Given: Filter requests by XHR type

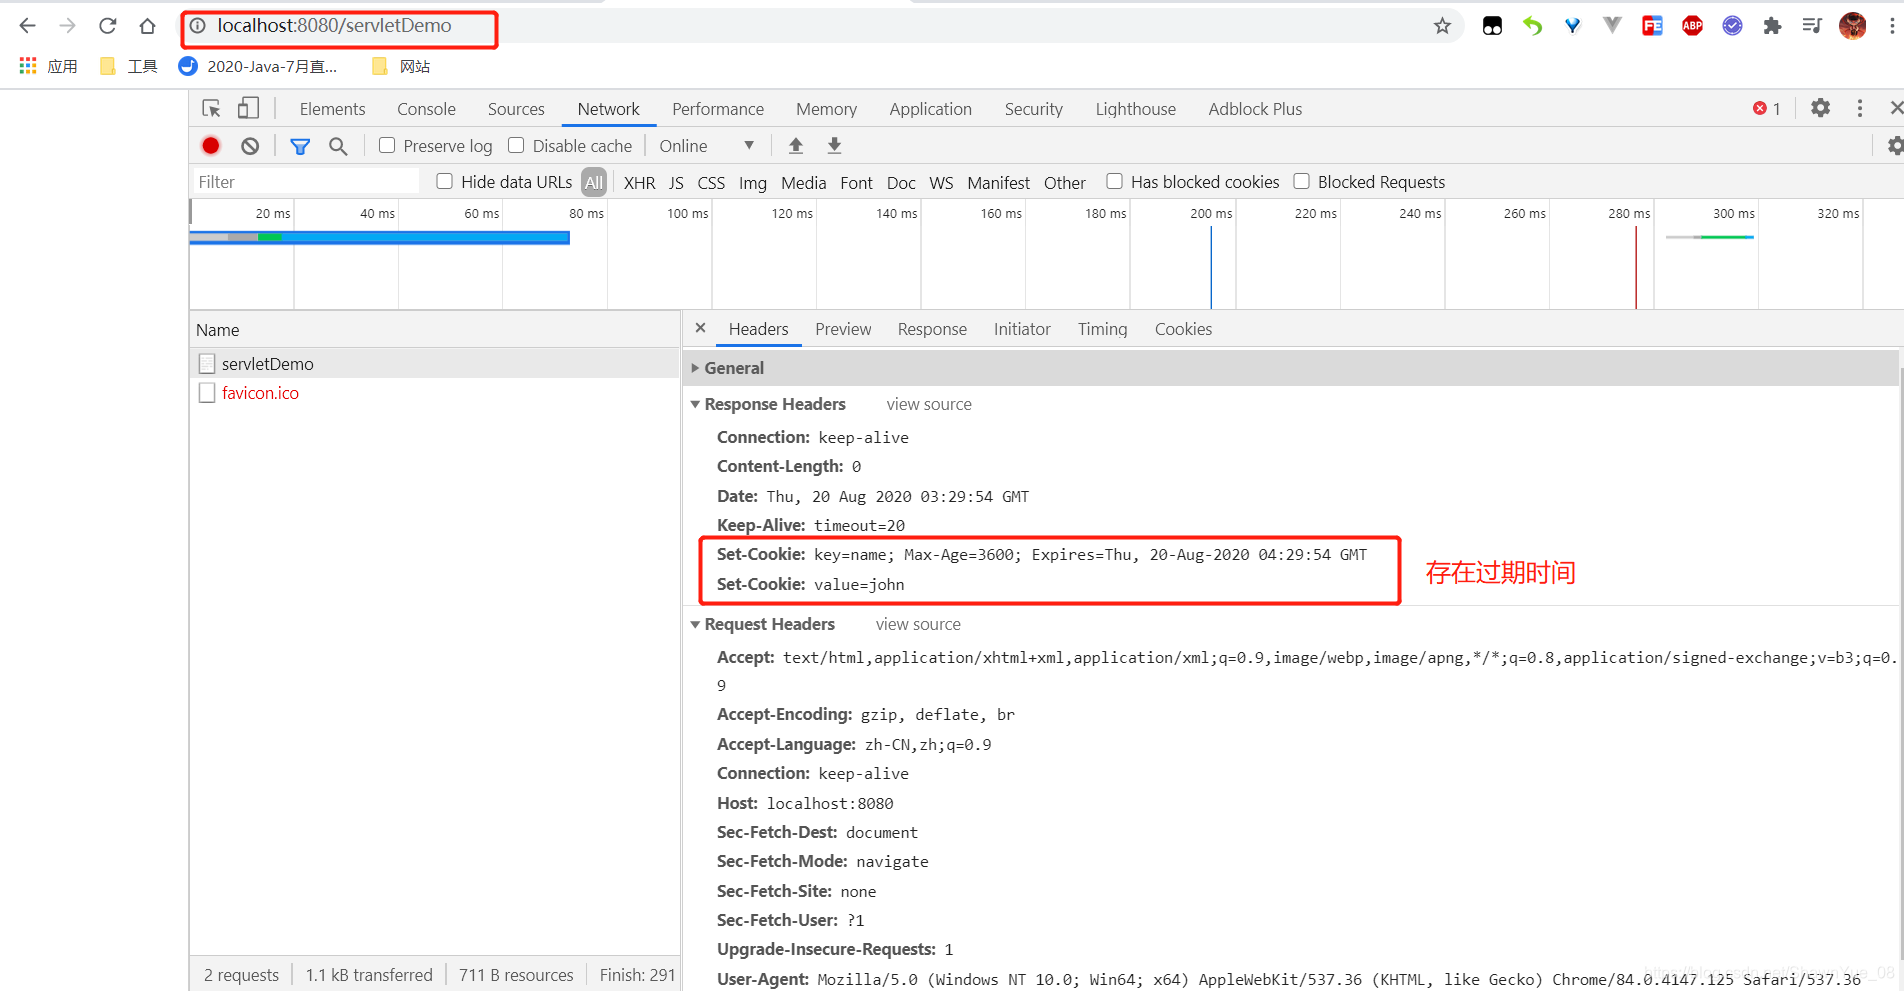Looking at the screenshot, I should pyautogui.click(x=640, y=182).
